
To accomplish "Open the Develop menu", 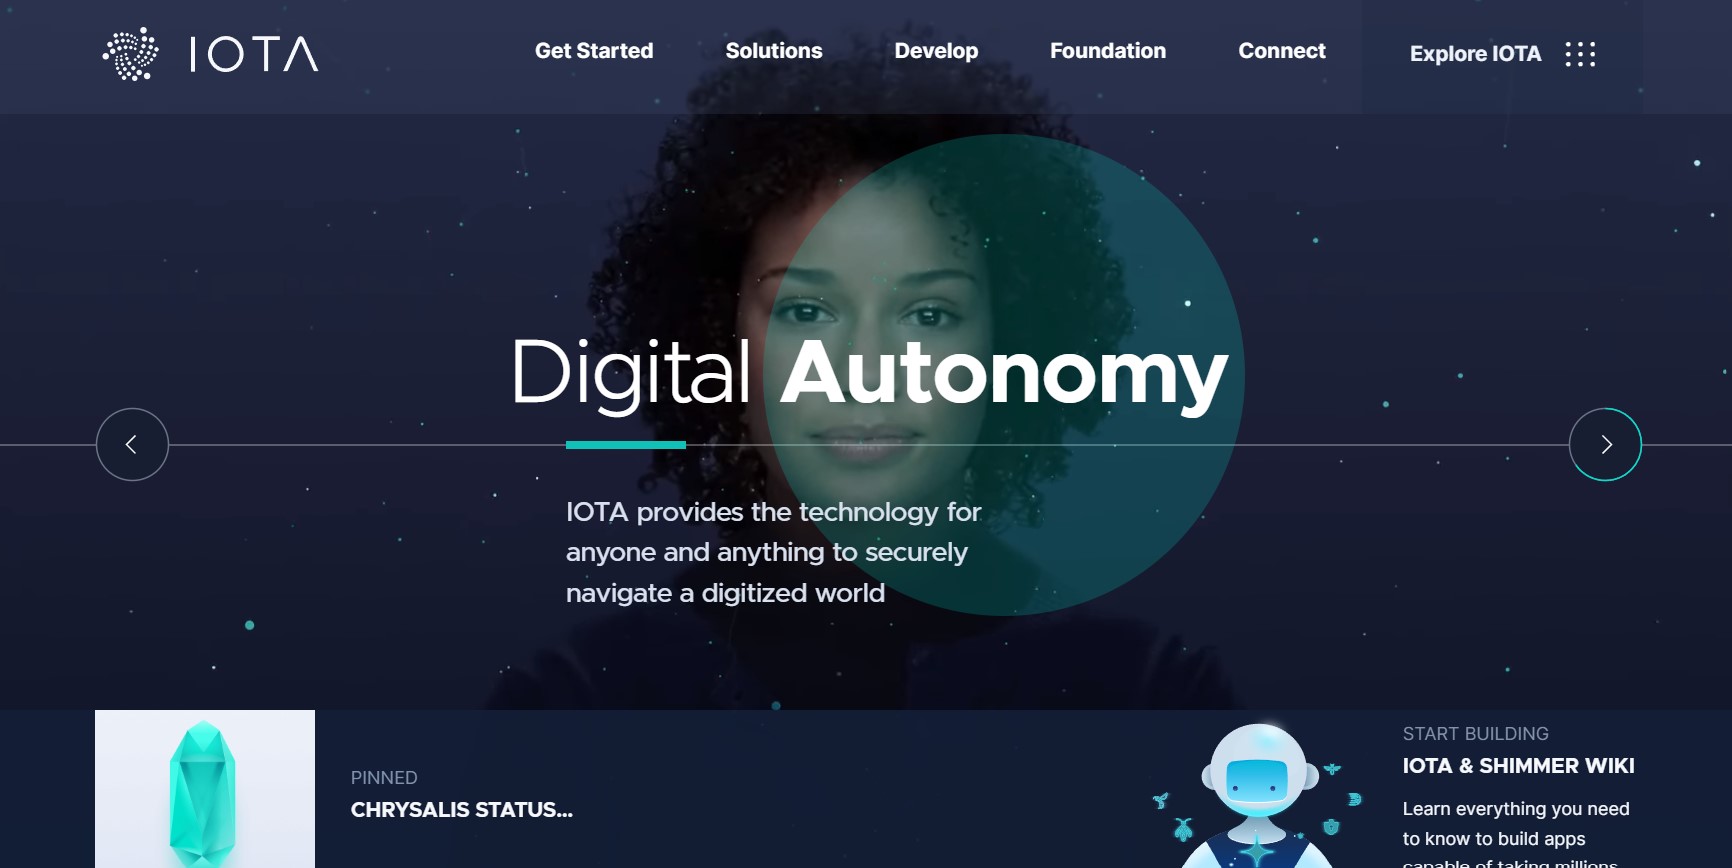I will pyautogui.click(x=936, y=51).
